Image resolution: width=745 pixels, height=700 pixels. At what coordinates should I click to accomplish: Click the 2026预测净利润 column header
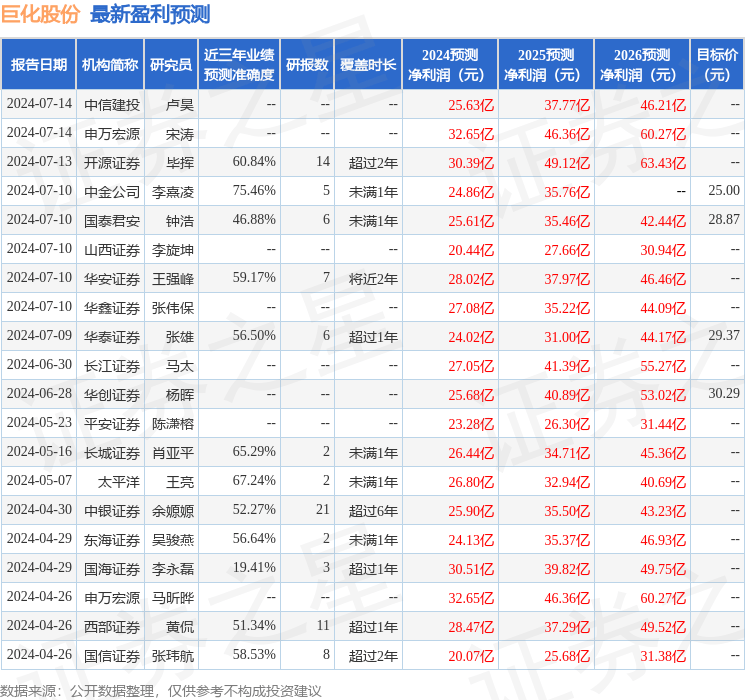click(642, 65)
